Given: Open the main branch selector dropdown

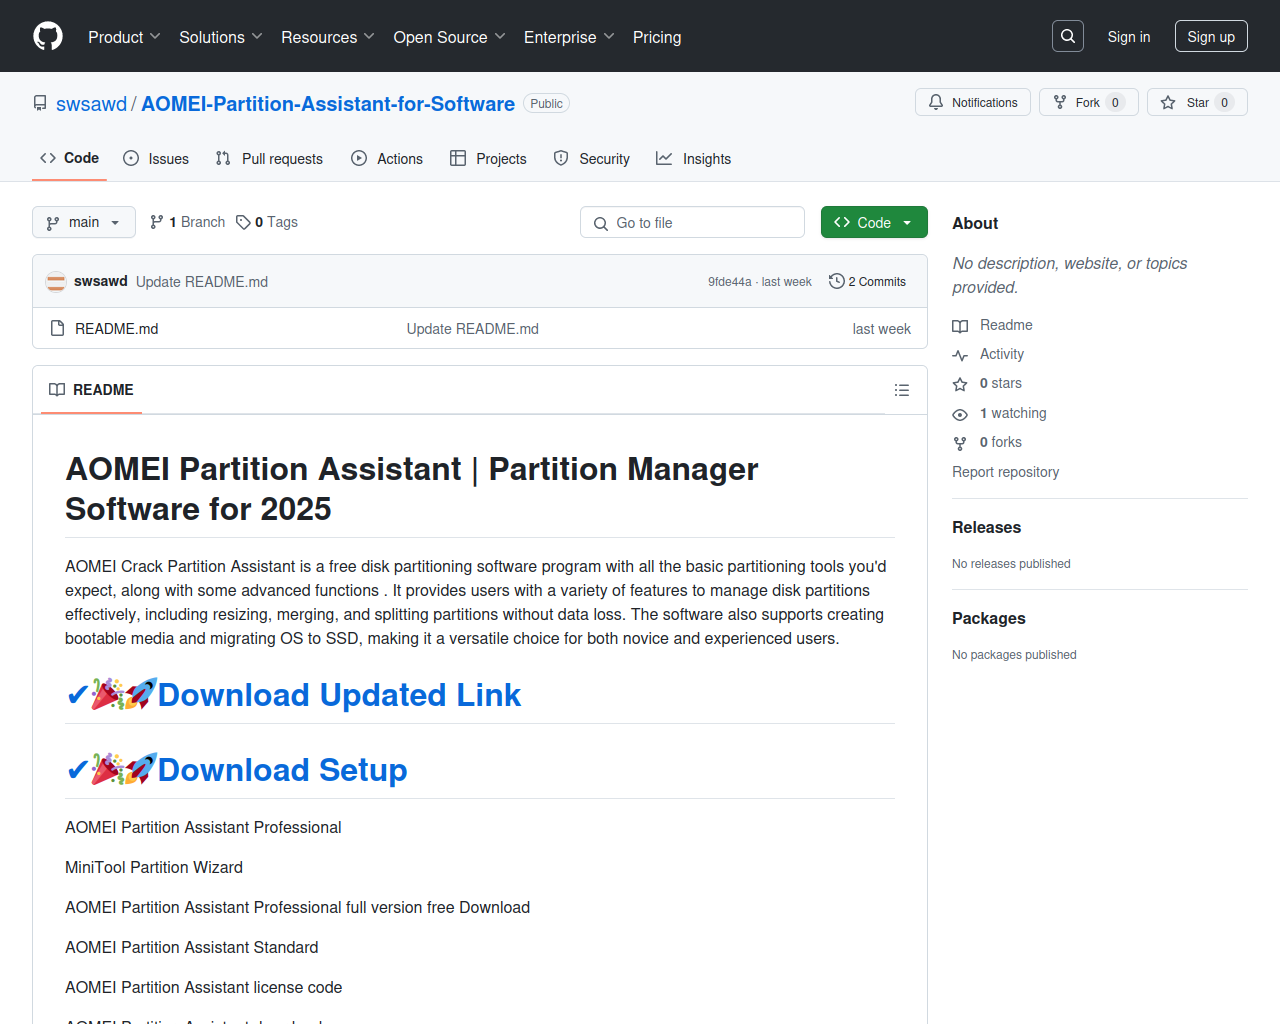Looking at the screenshot, I should pos(84,222).
